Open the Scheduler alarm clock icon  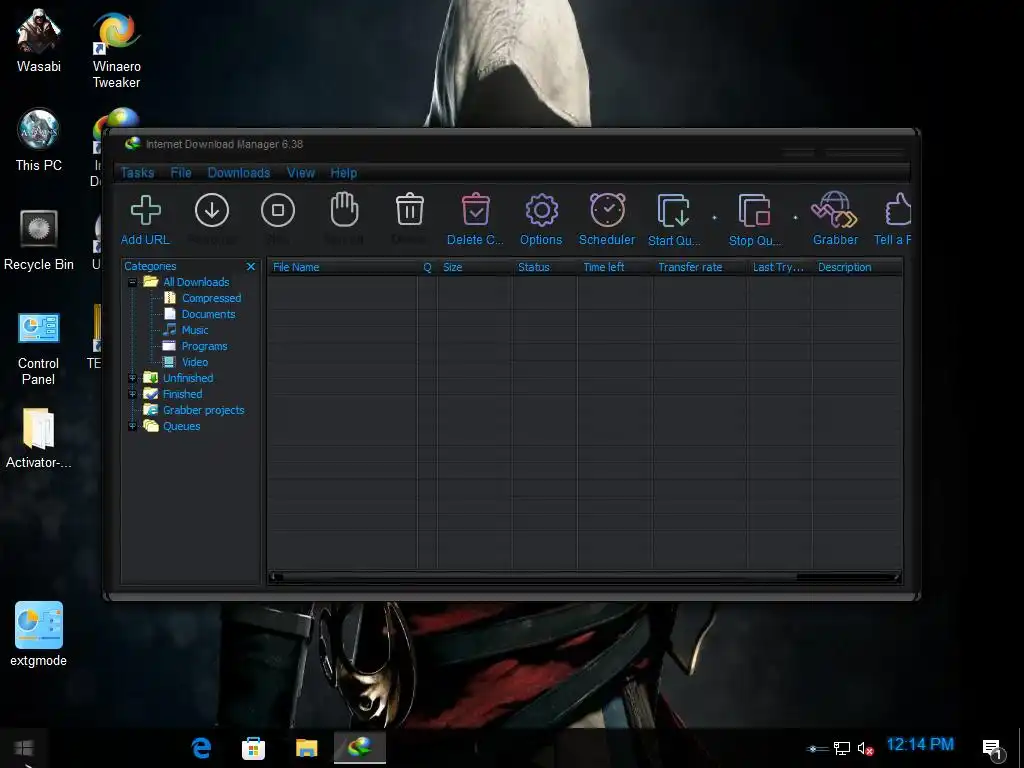click(607, 210)
